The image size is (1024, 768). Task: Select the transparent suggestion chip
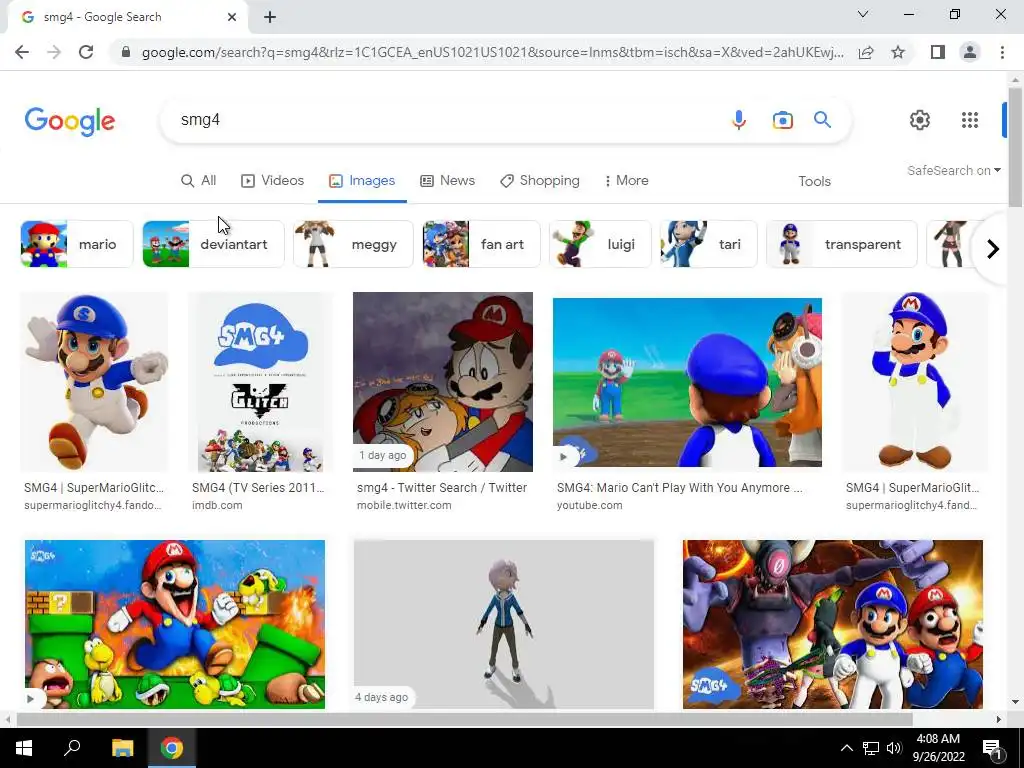tap(842, 244)
